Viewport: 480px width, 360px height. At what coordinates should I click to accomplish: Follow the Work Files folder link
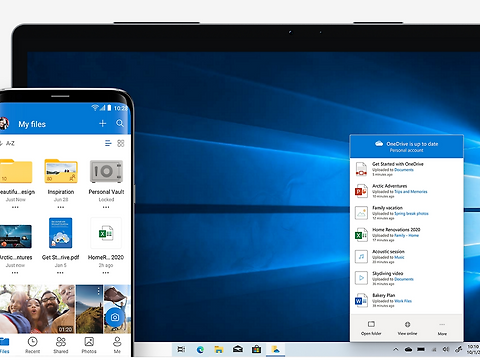coord(403,301)
